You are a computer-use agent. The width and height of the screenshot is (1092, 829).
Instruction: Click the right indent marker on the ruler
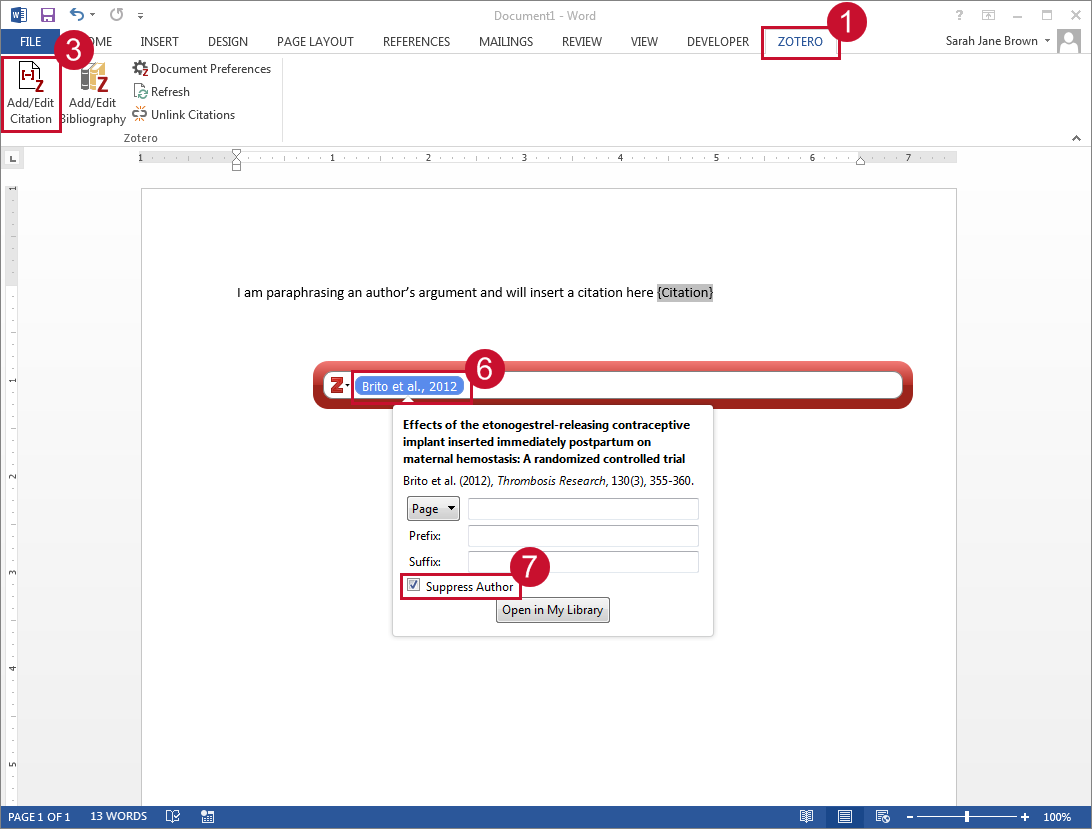tap(861, 161)
